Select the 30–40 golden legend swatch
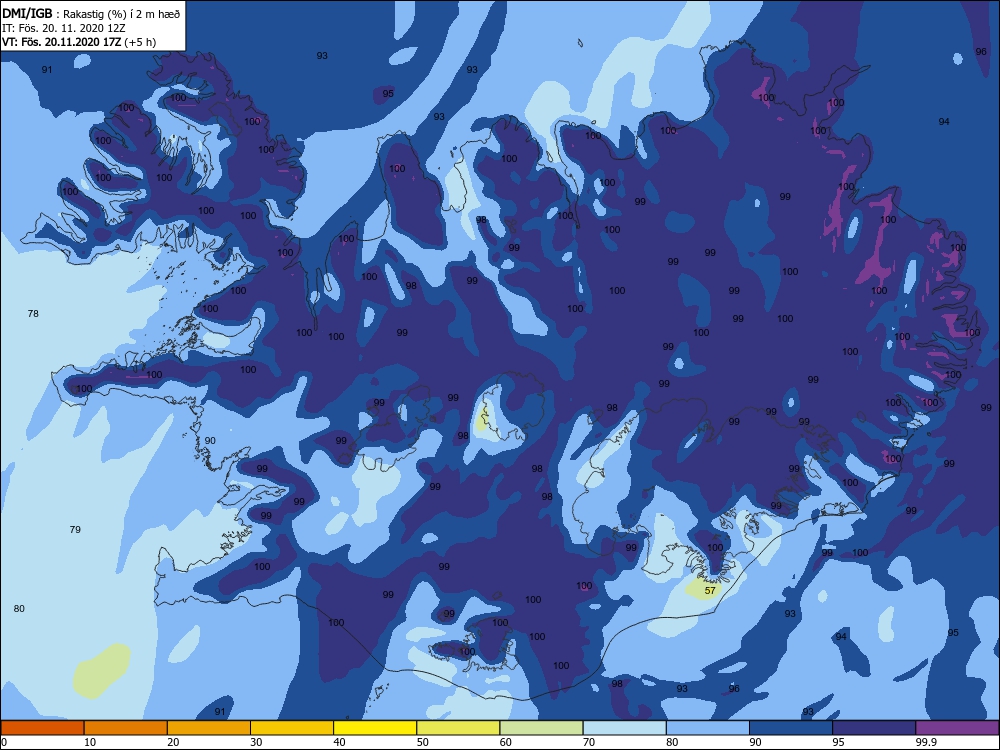 (x=292, y=728)
